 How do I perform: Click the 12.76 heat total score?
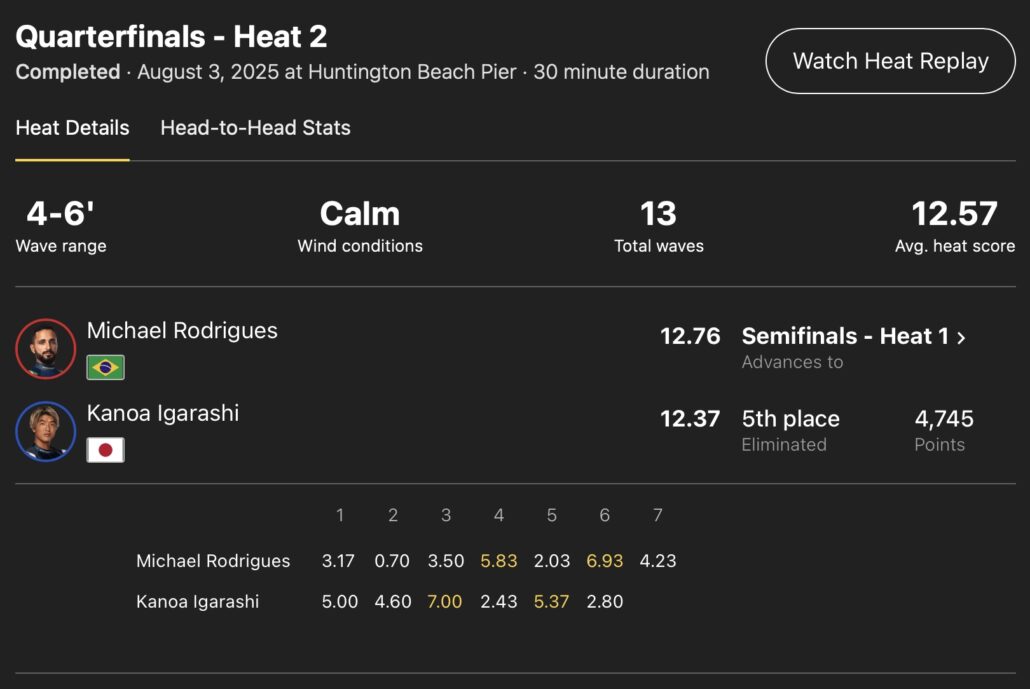690,336
